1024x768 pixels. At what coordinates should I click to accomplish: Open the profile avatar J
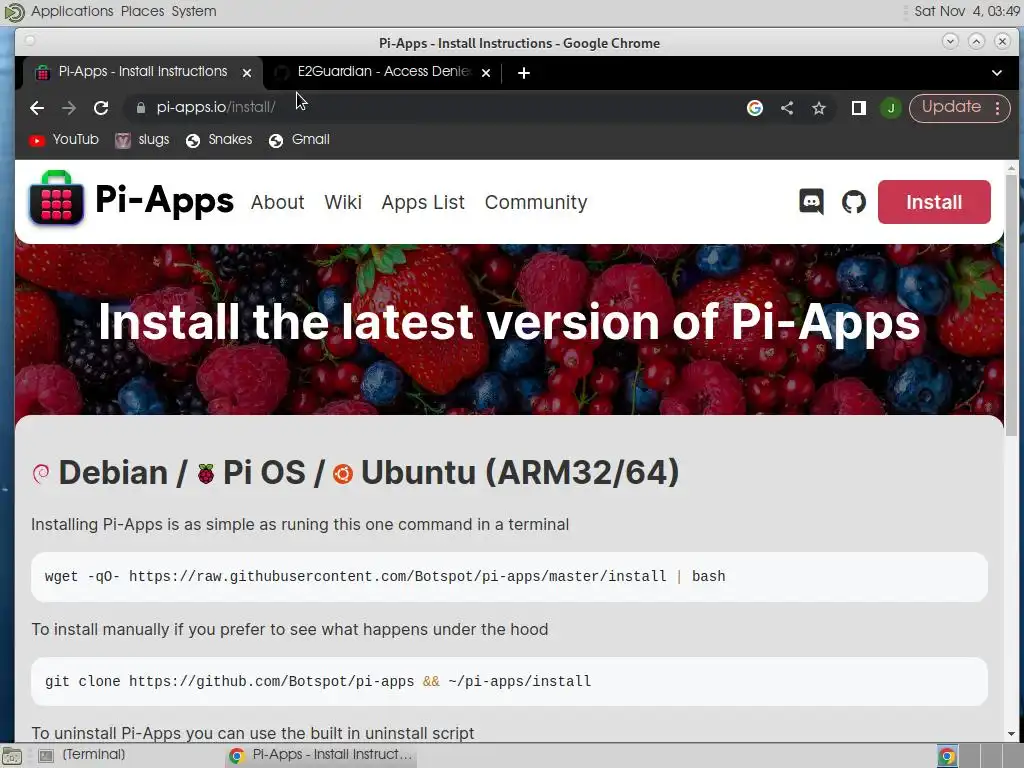coord(890,108)
